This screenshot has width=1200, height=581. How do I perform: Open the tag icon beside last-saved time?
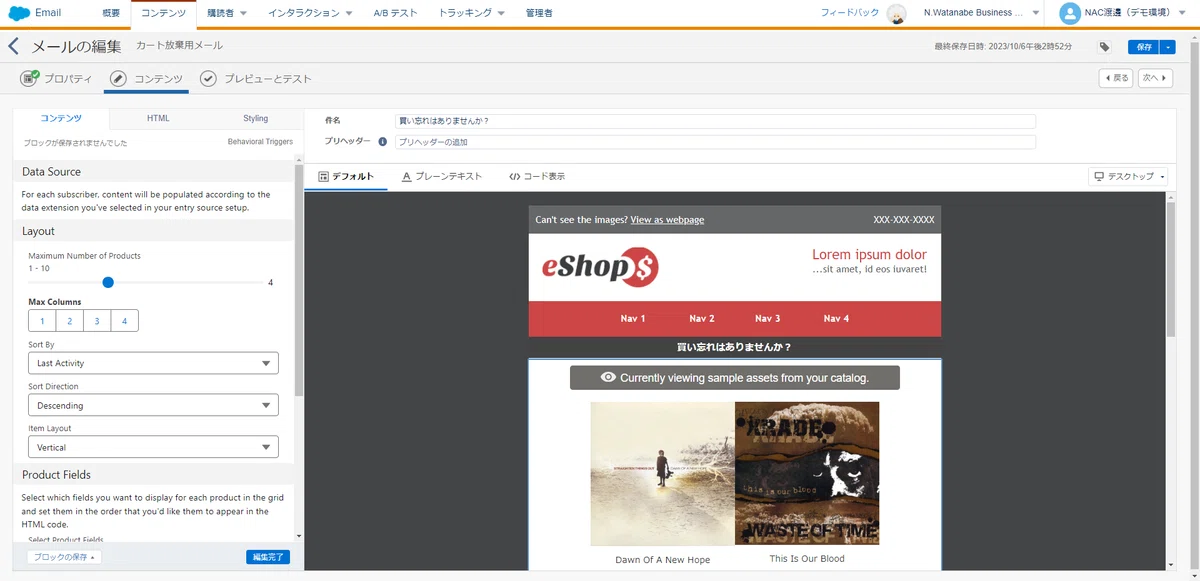1104,47
